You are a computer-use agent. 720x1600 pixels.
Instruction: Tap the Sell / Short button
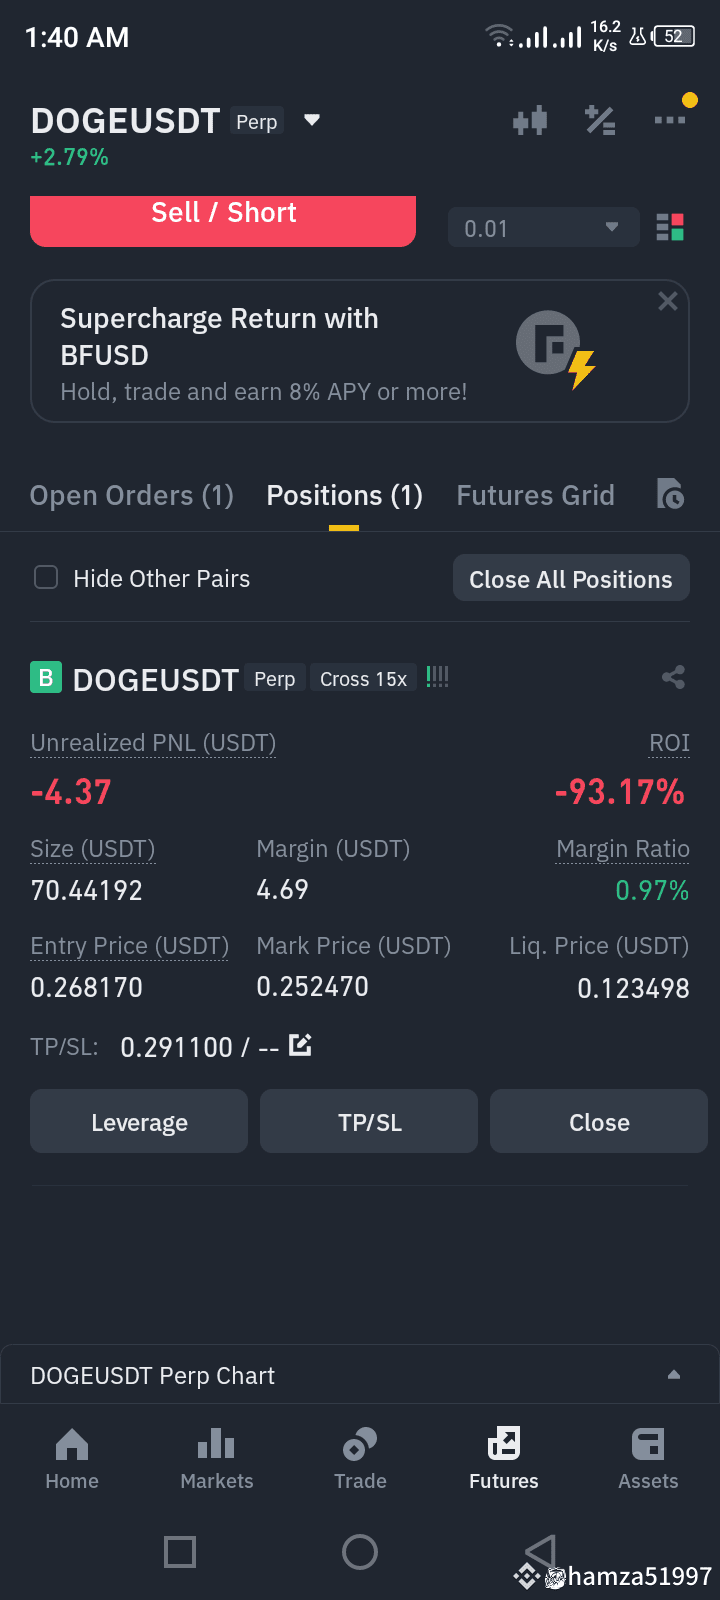223,220
